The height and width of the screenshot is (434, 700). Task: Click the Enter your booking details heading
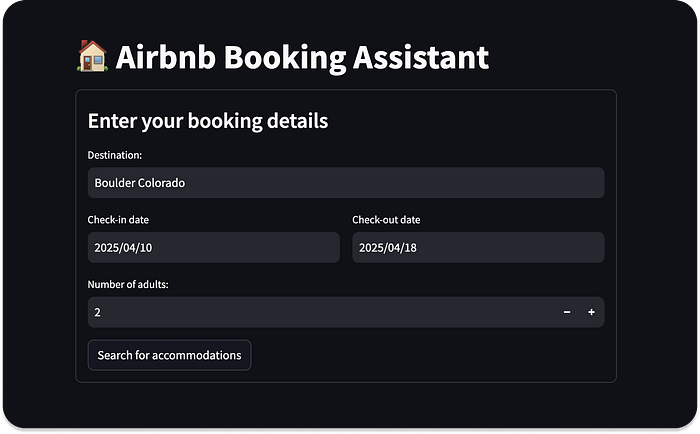(208, 121)
